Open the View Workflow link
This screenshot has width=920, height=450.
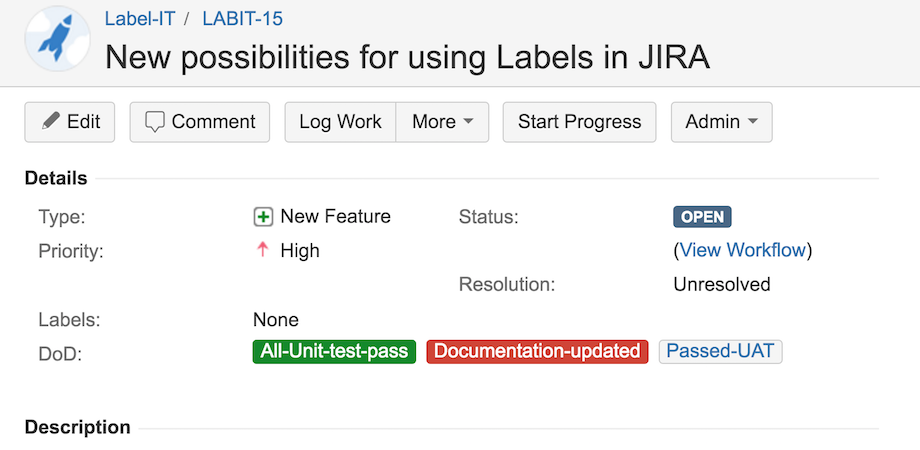click(x=743, y=250)
